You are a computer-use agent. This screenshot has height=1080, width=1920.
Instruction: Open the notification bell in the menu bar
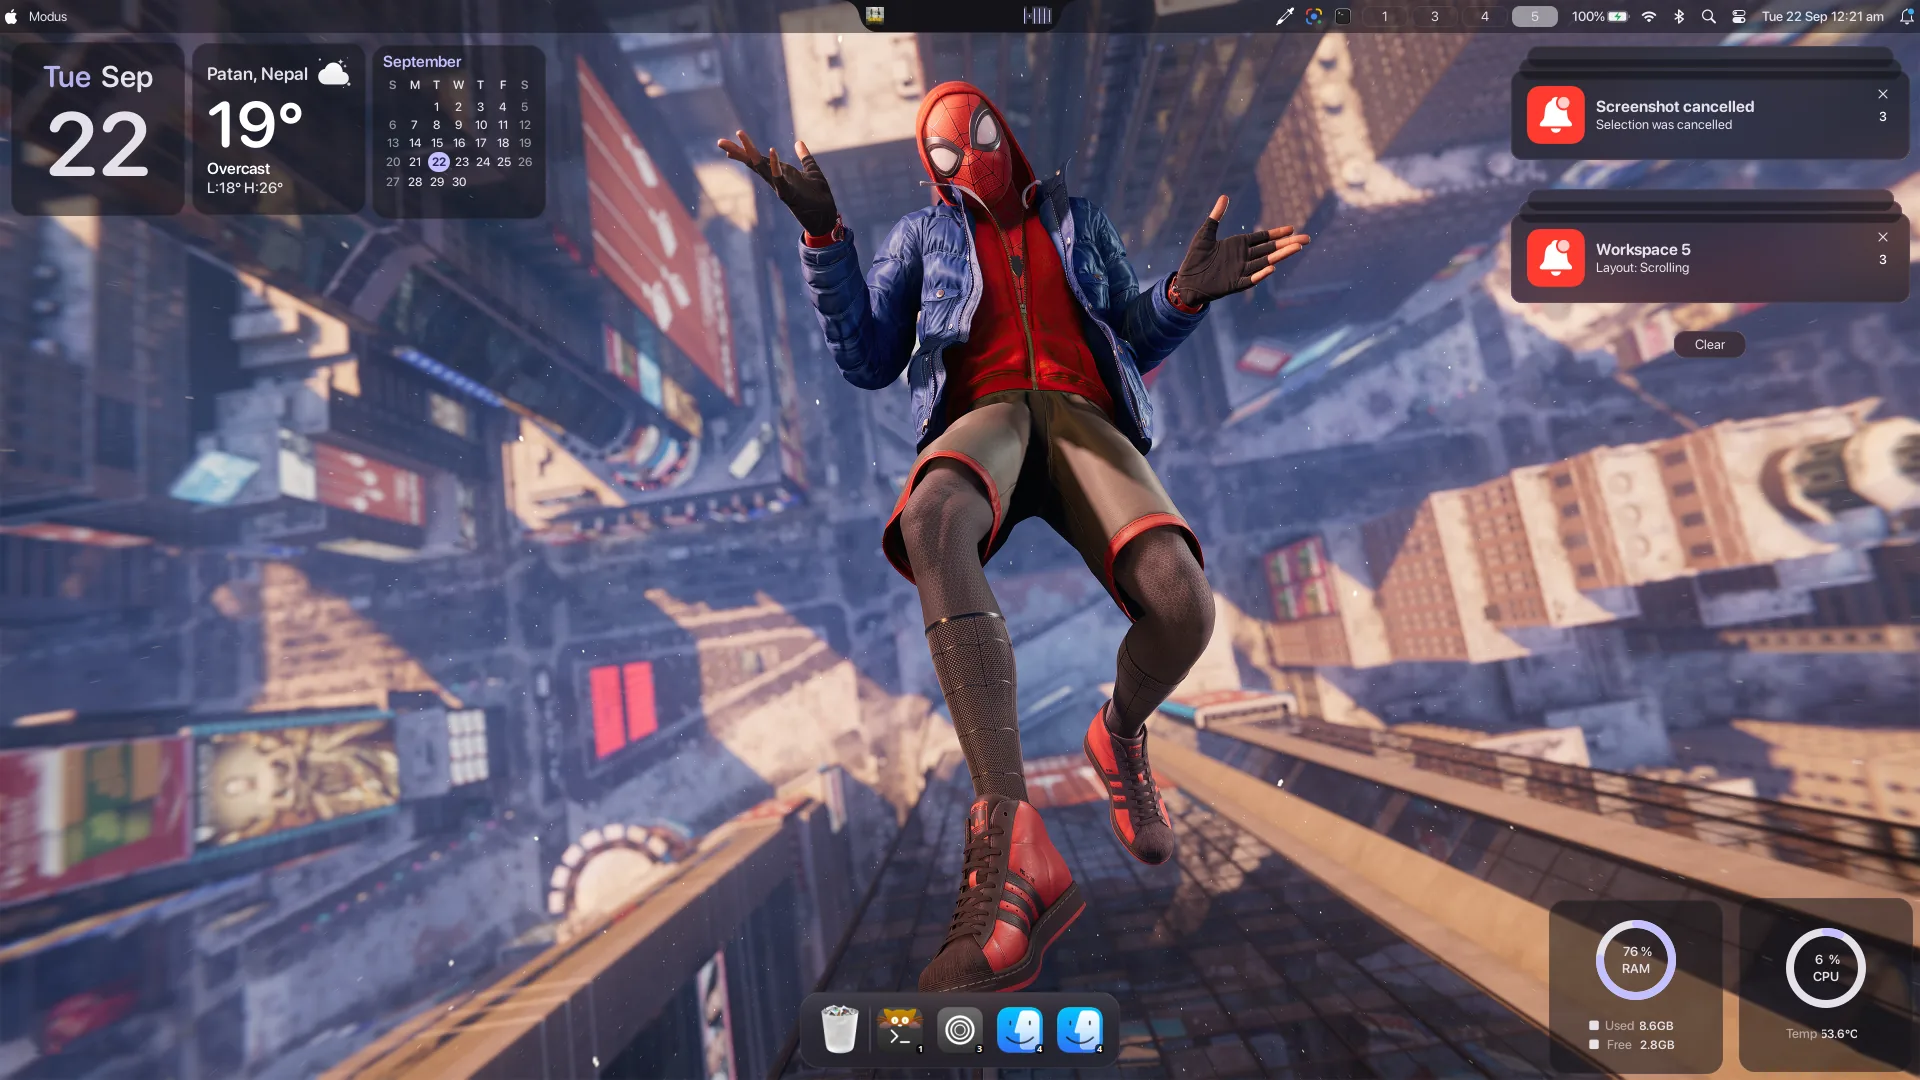(x=1906, y=16)
